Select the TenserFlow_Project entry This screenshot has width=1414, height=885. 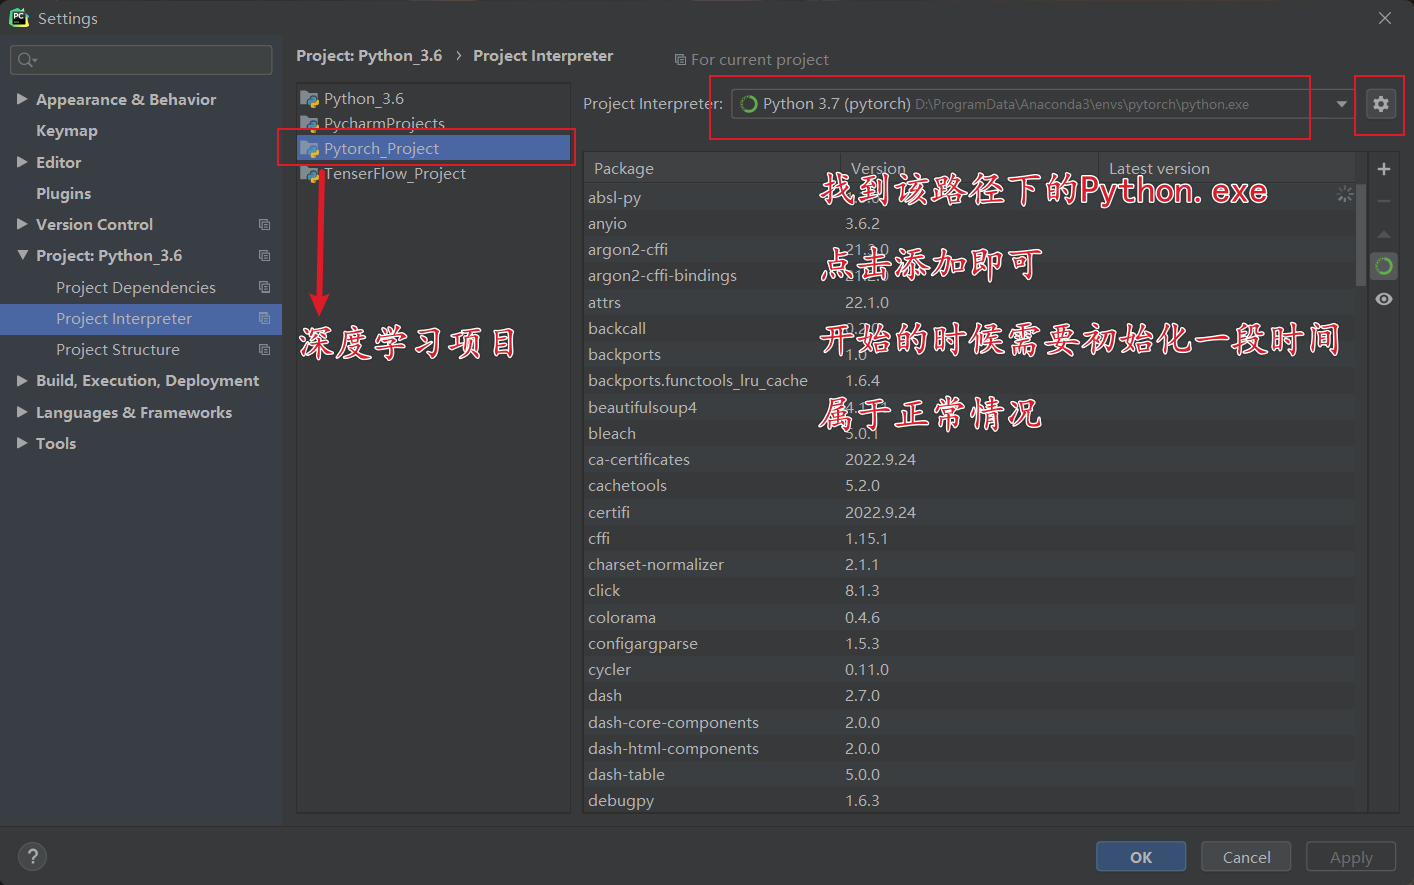coord(434,174)
